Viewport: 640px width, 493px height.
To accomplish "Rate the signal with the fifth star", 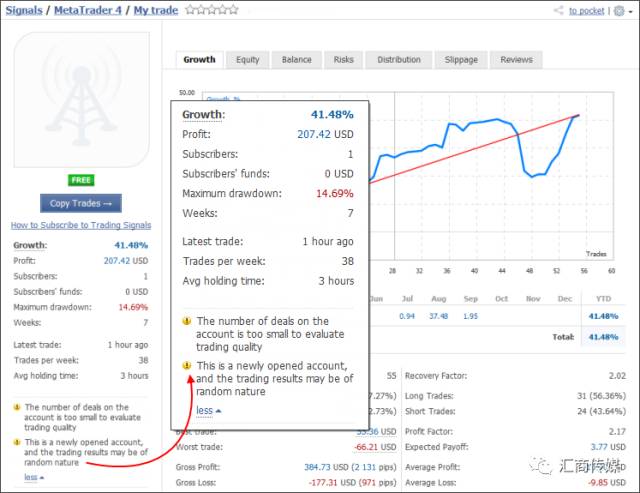I will (x=234, y=10).
